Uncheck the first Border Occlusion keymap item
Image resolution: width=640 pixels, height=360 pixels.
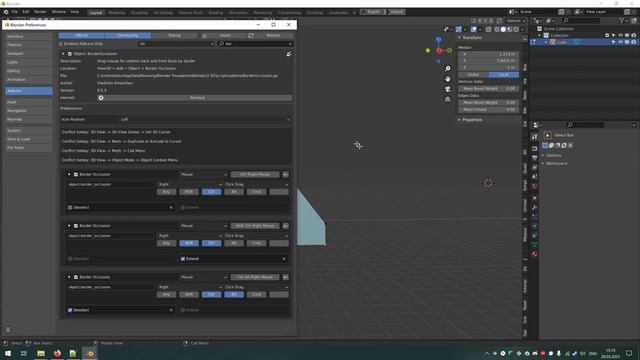pyautogui.click(x=76, y=174)
